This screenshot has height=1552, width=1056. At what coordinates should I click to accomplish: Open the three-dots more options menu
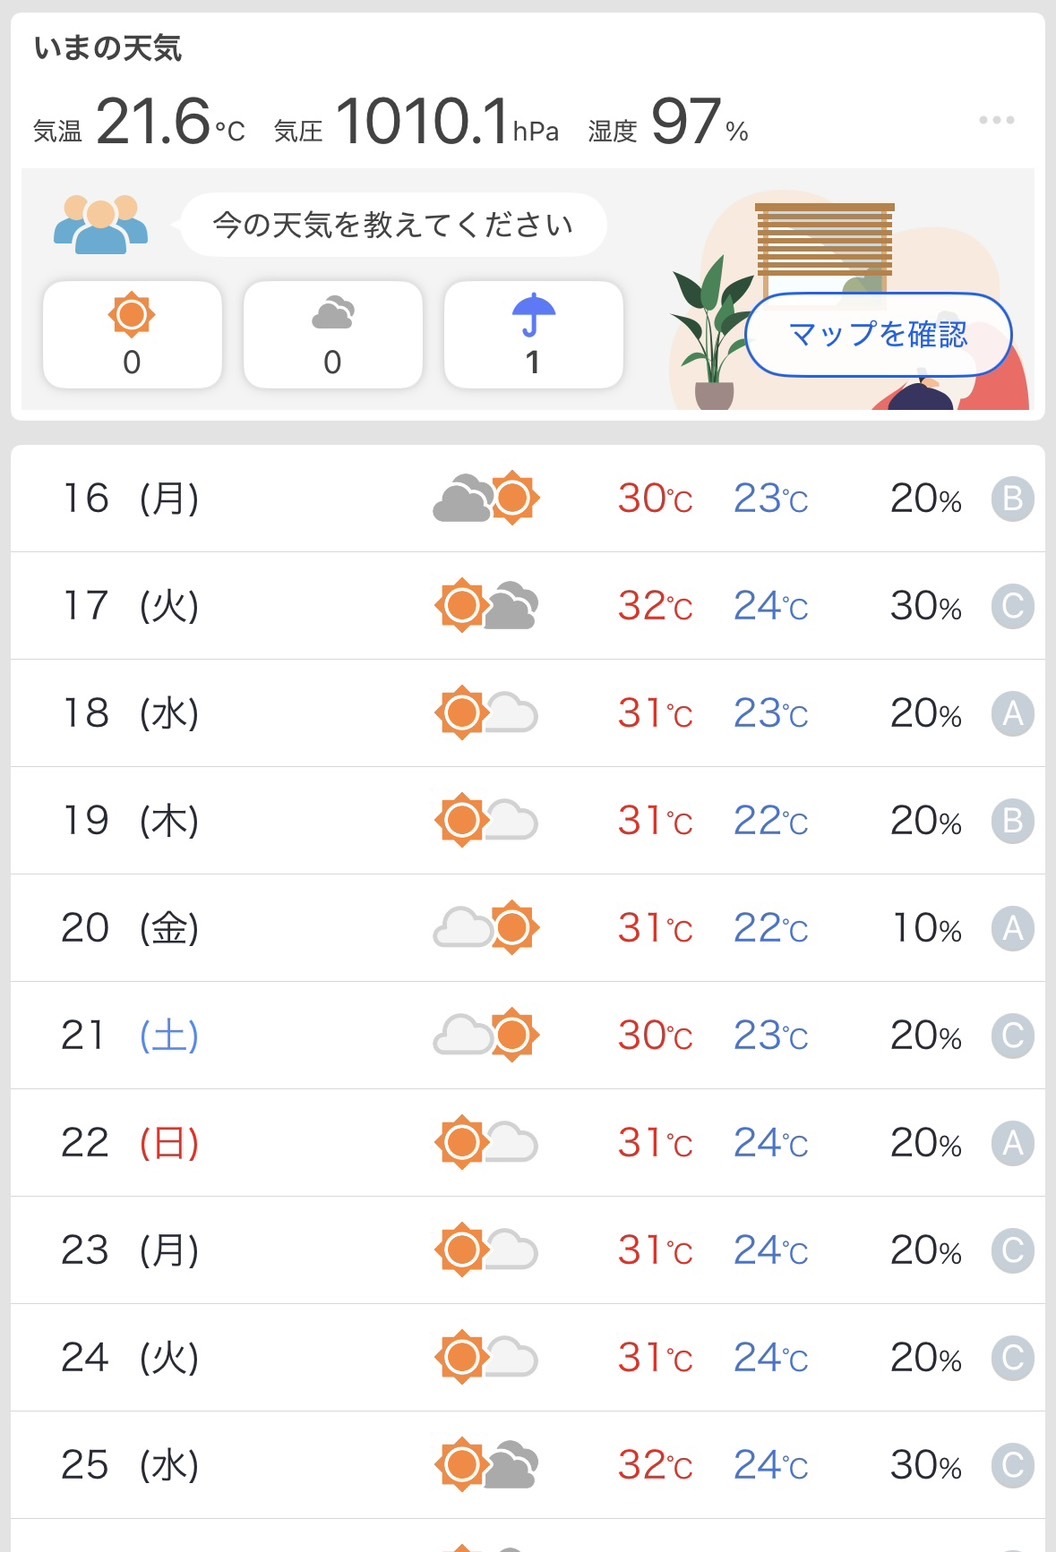click(996, 120)
